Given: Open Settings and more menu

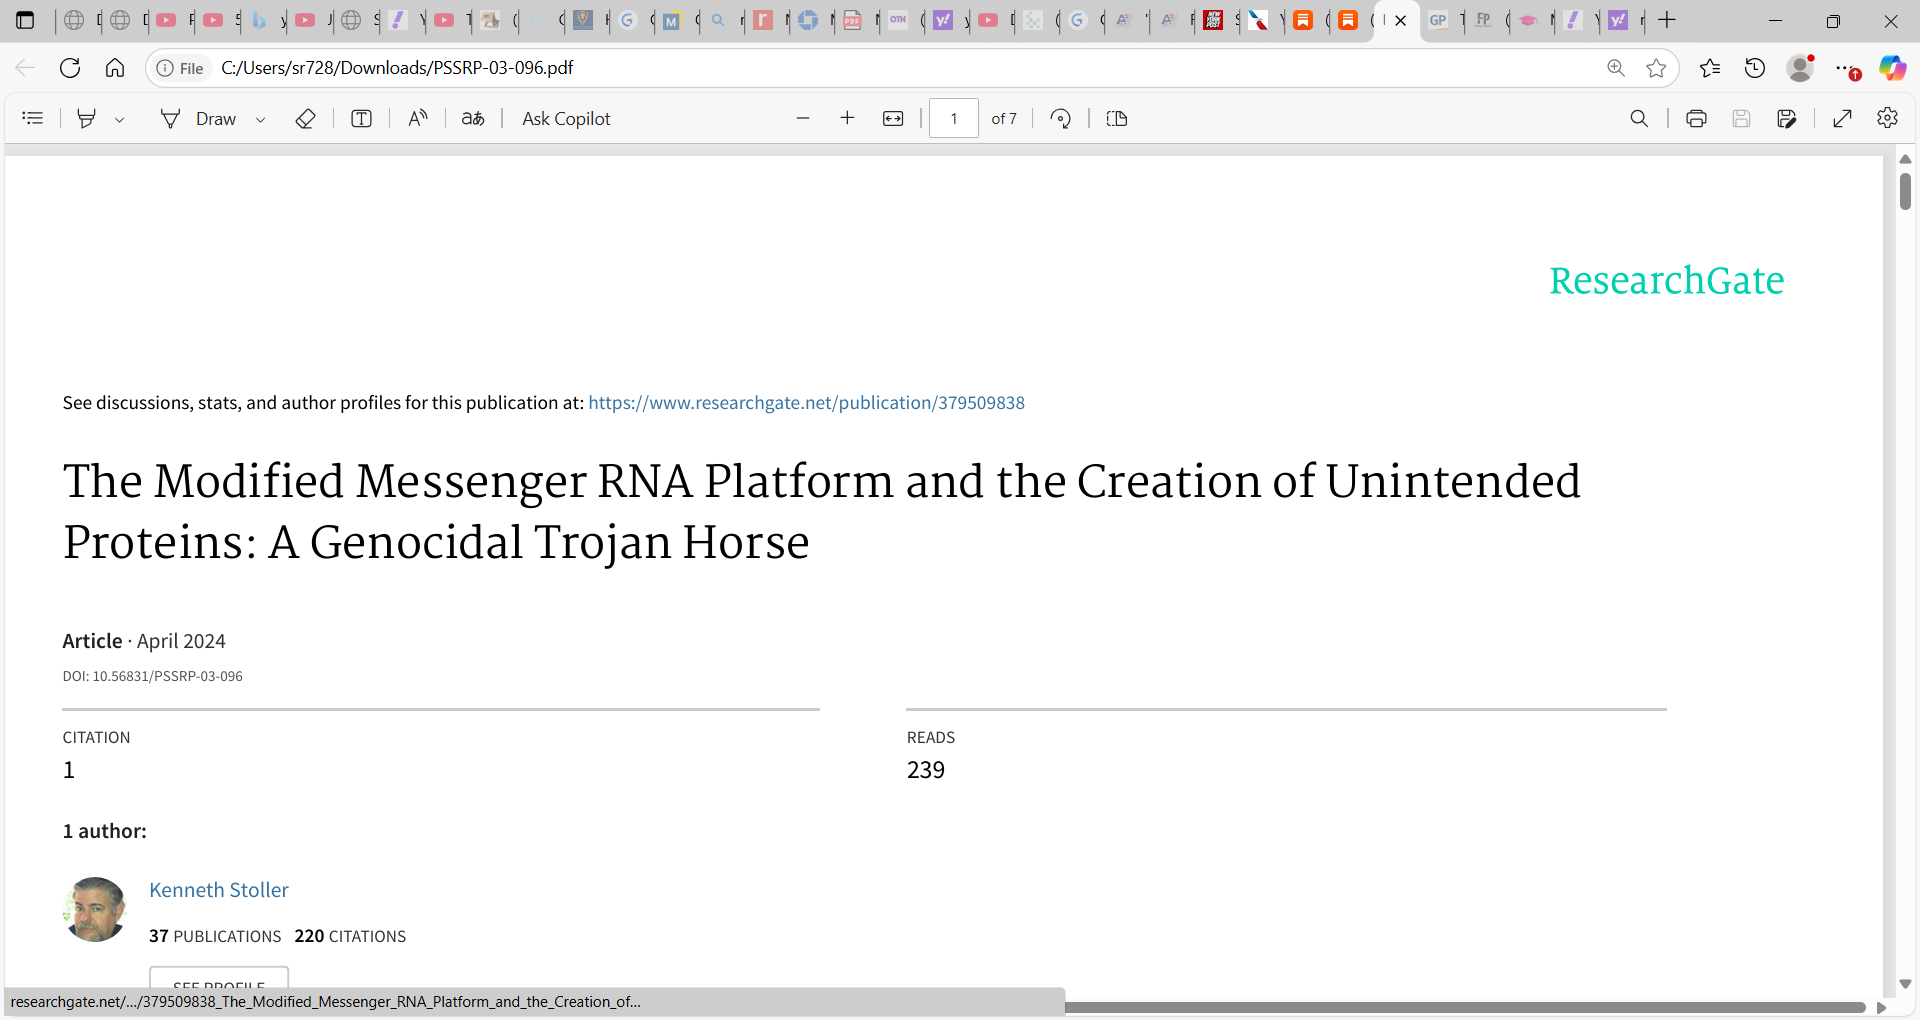Looking at the screenshot, I should coord(1846,68).
